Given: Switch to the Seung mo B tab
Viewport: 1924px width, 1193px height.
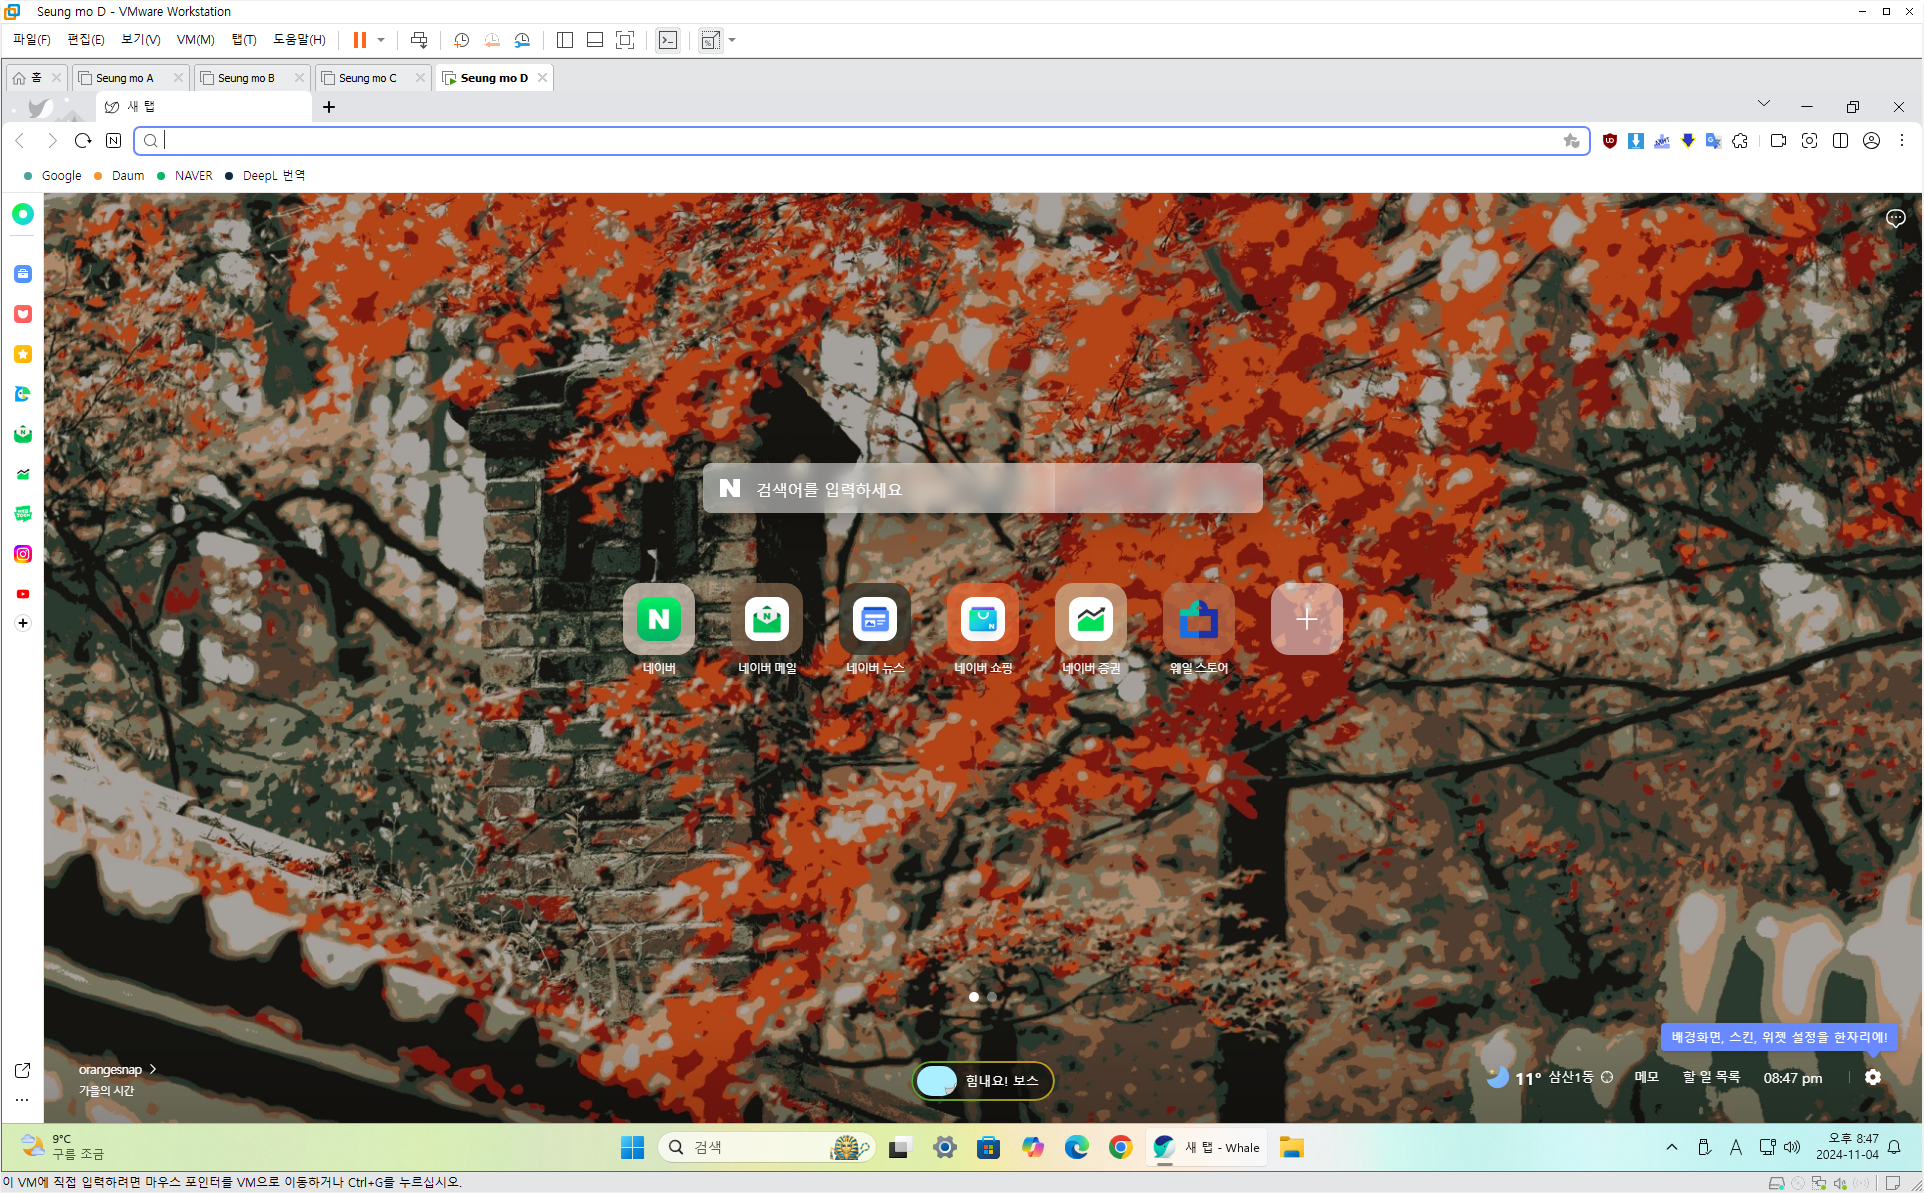Looking at the screenshot, I should (x=246, y=78).
